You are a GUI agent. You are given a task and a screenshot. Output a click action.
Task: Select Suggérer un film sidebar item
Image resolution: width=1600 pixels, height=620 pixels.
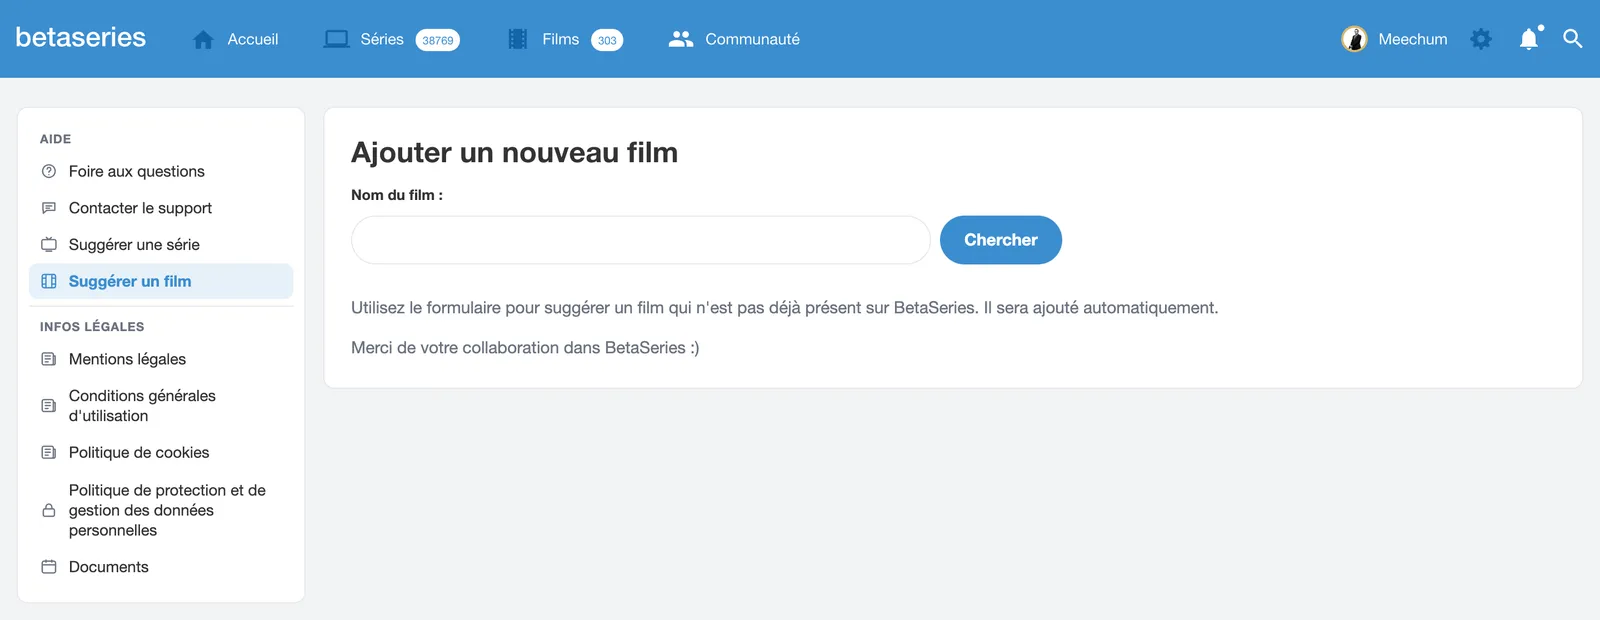161,281
